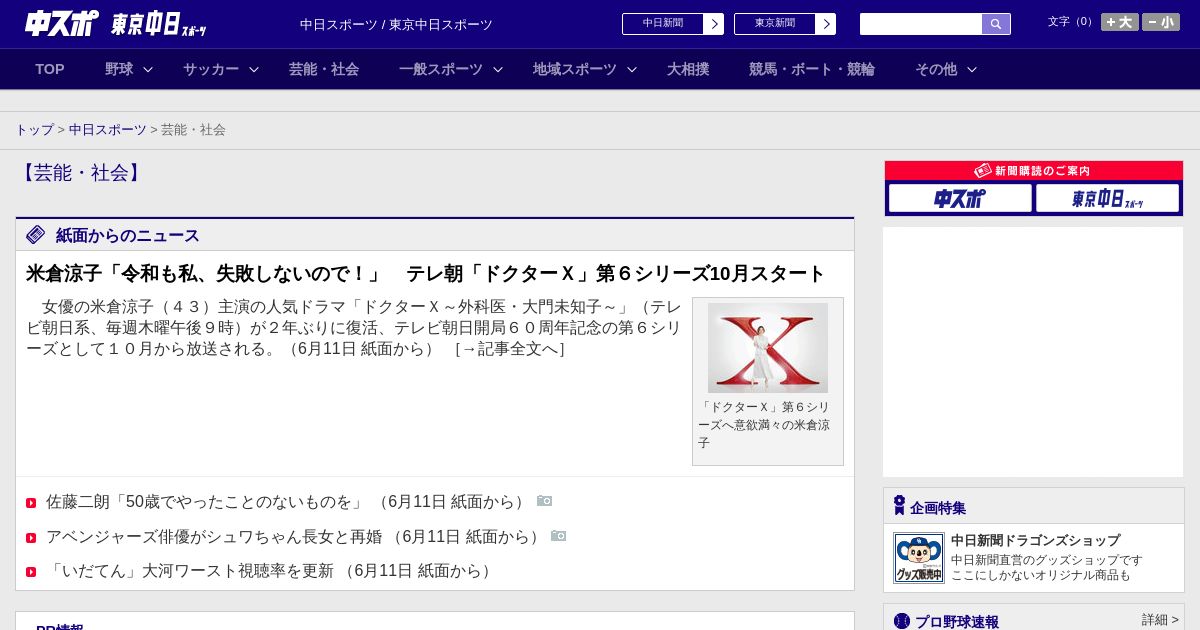The width and height of the screenshot is (1200, 630).
Task: Focus the header search input field
Action: [921, 24]
